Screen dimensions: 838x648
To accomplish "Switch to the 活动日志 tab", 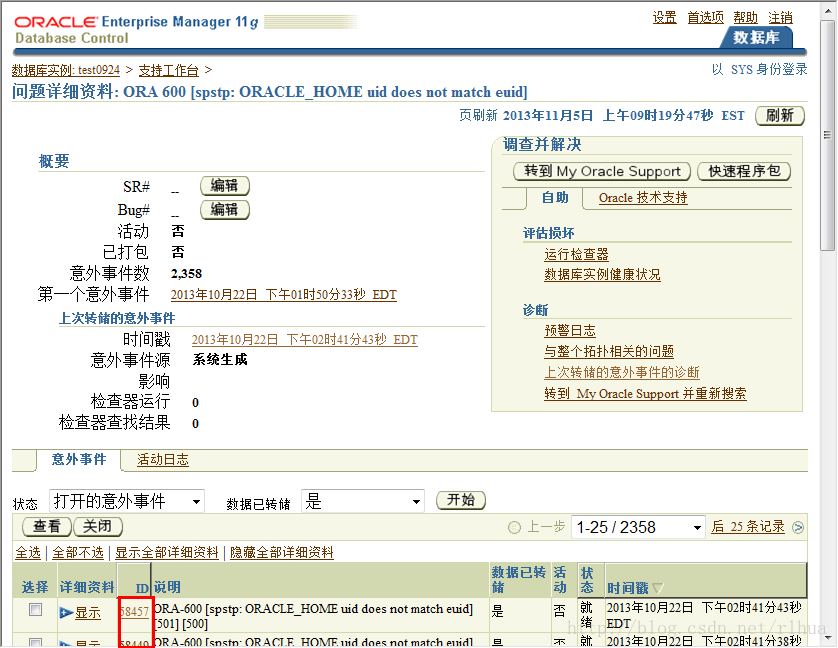I will pos(163,460).
